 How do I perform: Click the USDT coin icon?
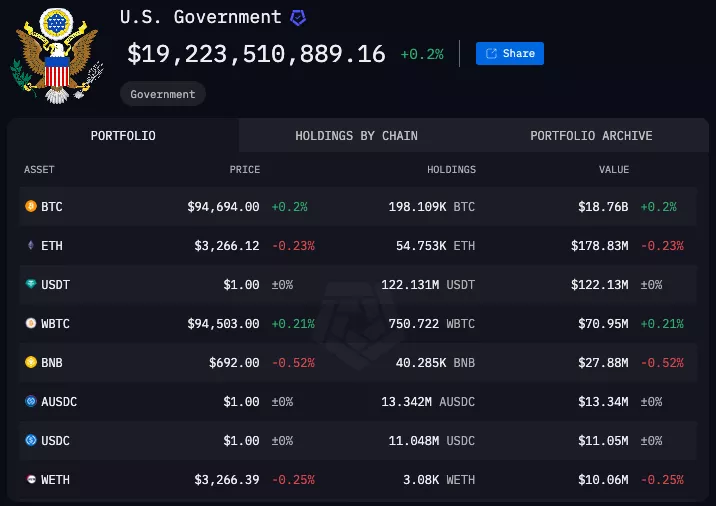tap(30, 285)
